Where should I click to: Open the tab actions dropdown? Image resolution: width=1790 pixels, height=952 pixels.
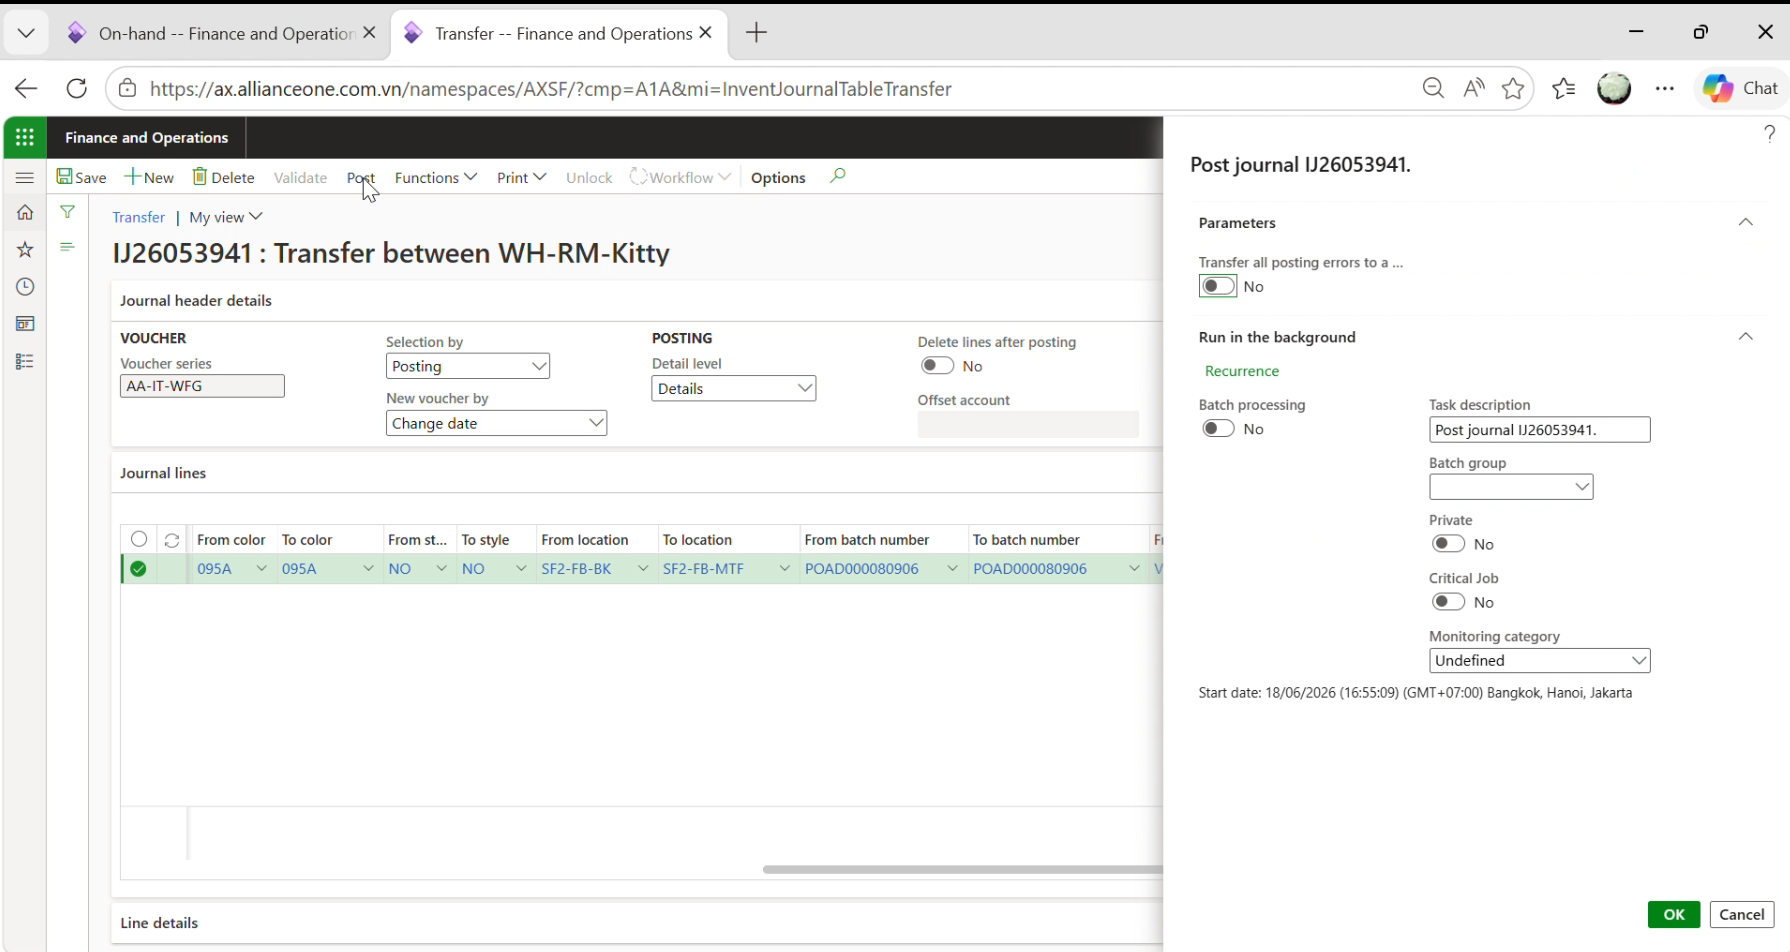pyautogui.click(x=26, y=33)
